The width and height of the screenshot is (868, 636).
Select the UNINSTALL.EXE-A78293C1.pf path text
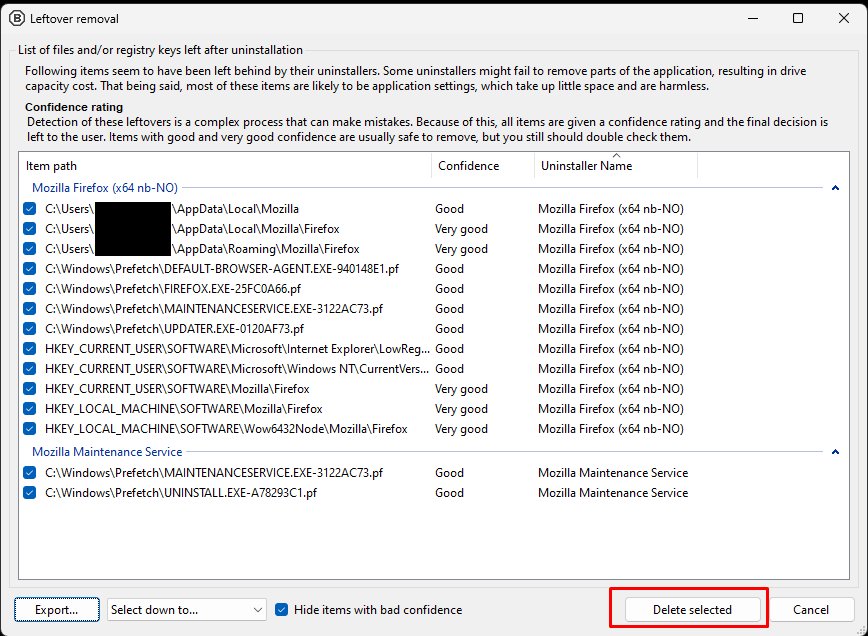click(181, 493)
